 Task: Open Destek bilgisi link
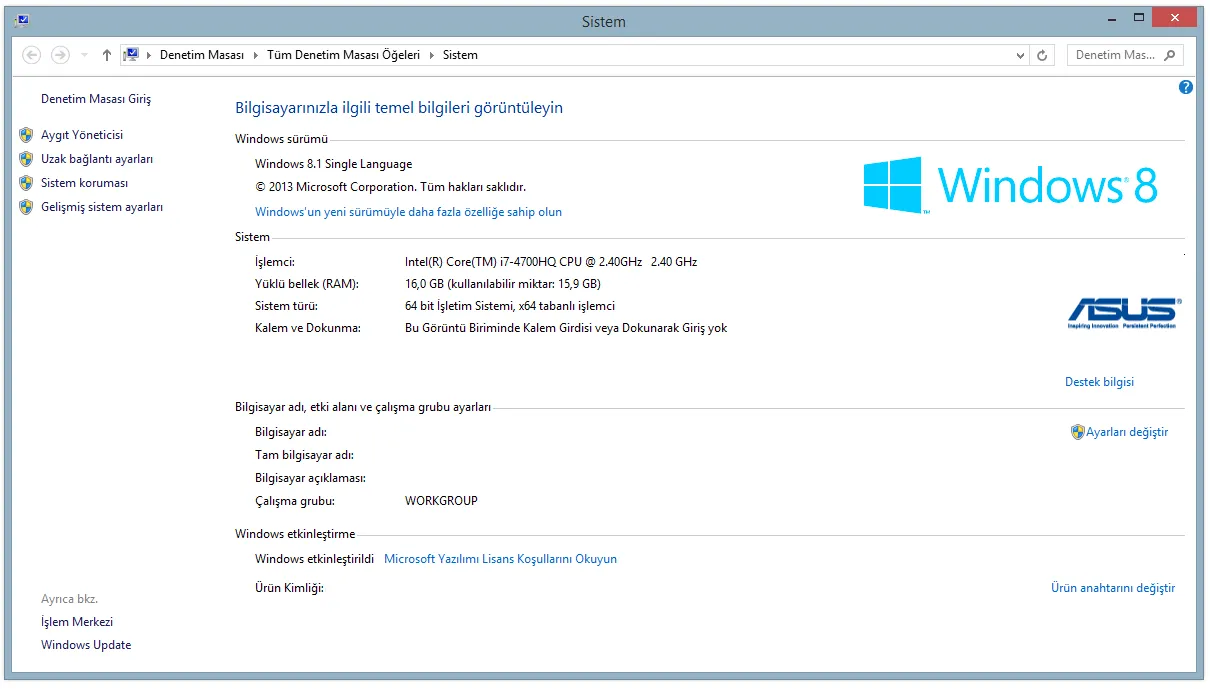(1099, 382)
